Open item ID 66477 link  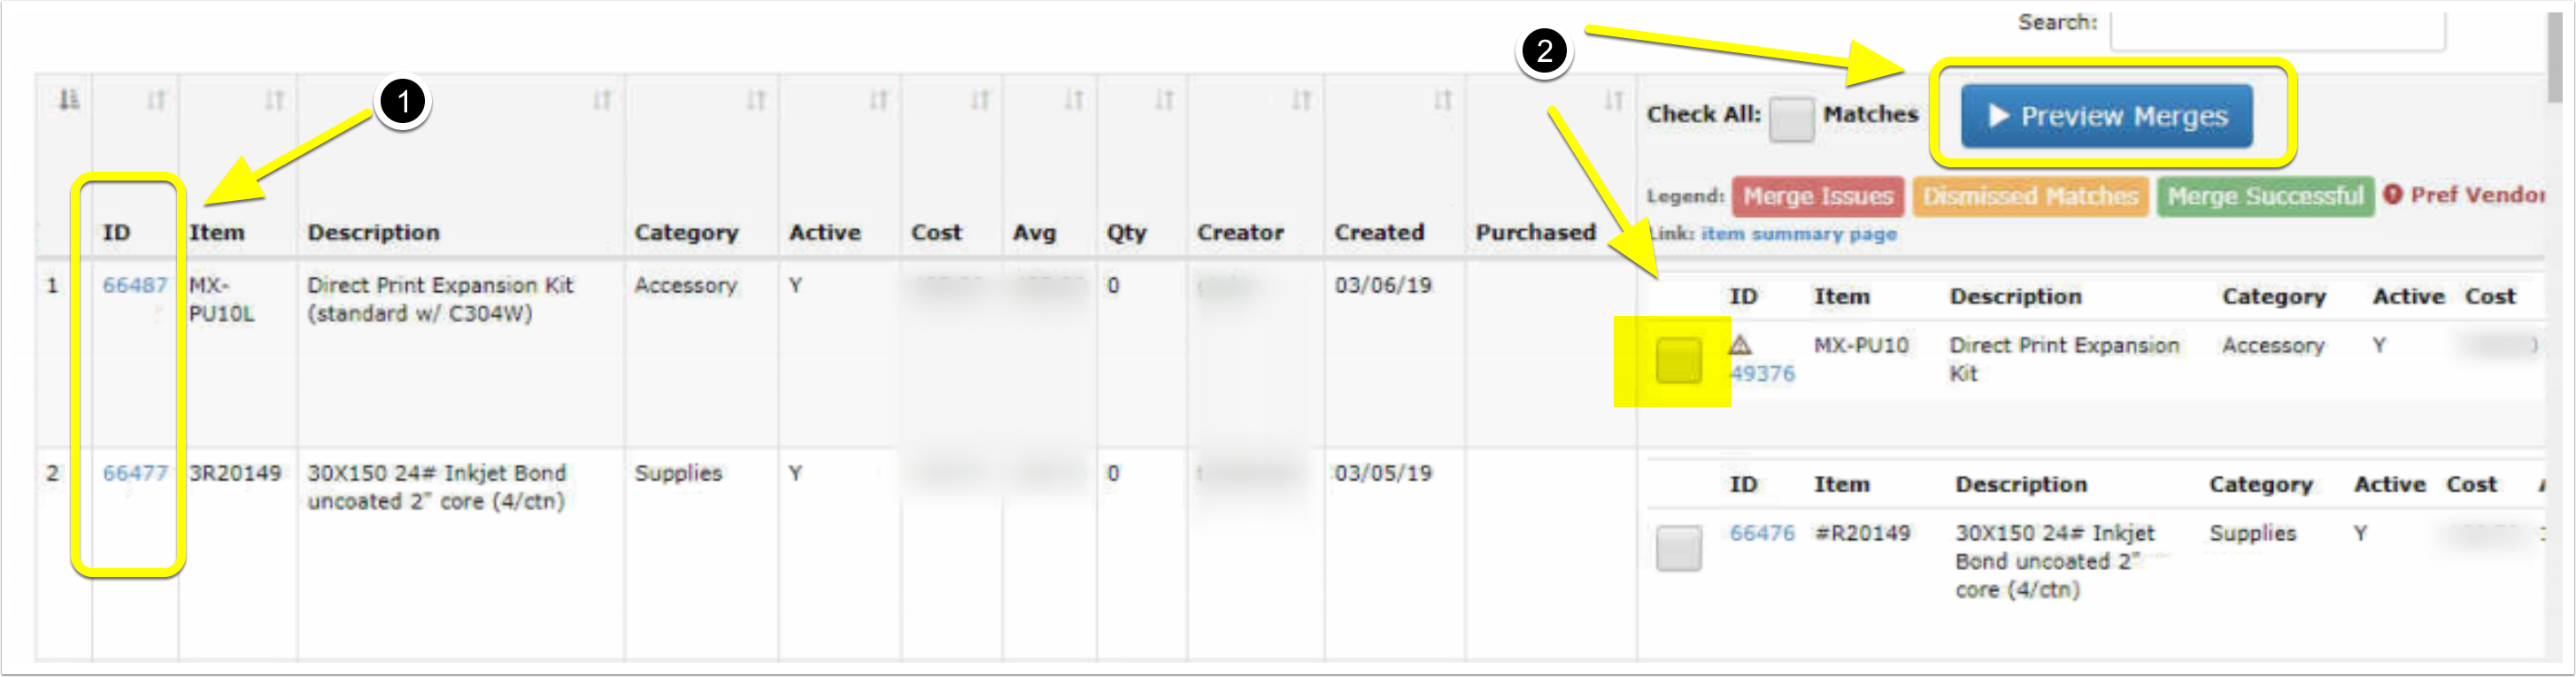pos(135,473)
